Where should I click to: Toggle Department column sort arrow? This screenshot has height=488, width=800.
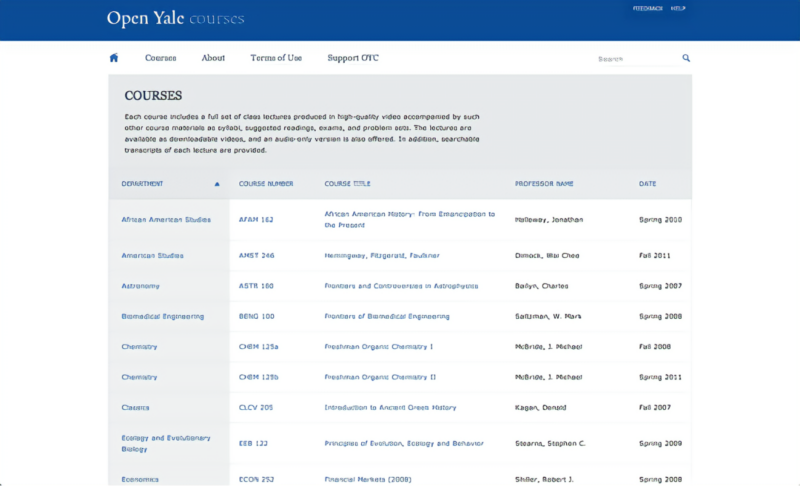point(217,184)
